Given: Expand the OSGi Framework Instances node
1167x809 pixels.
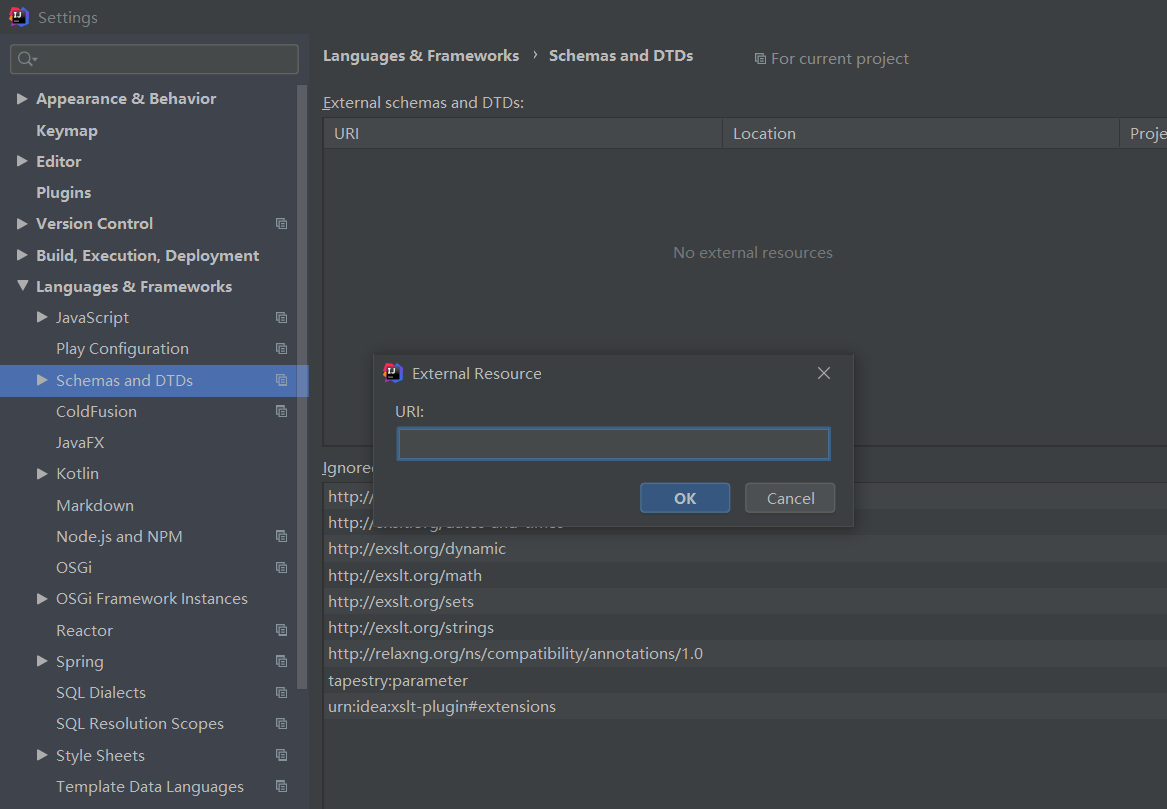Looking at the screenshot, I should (x=41, y=598).
